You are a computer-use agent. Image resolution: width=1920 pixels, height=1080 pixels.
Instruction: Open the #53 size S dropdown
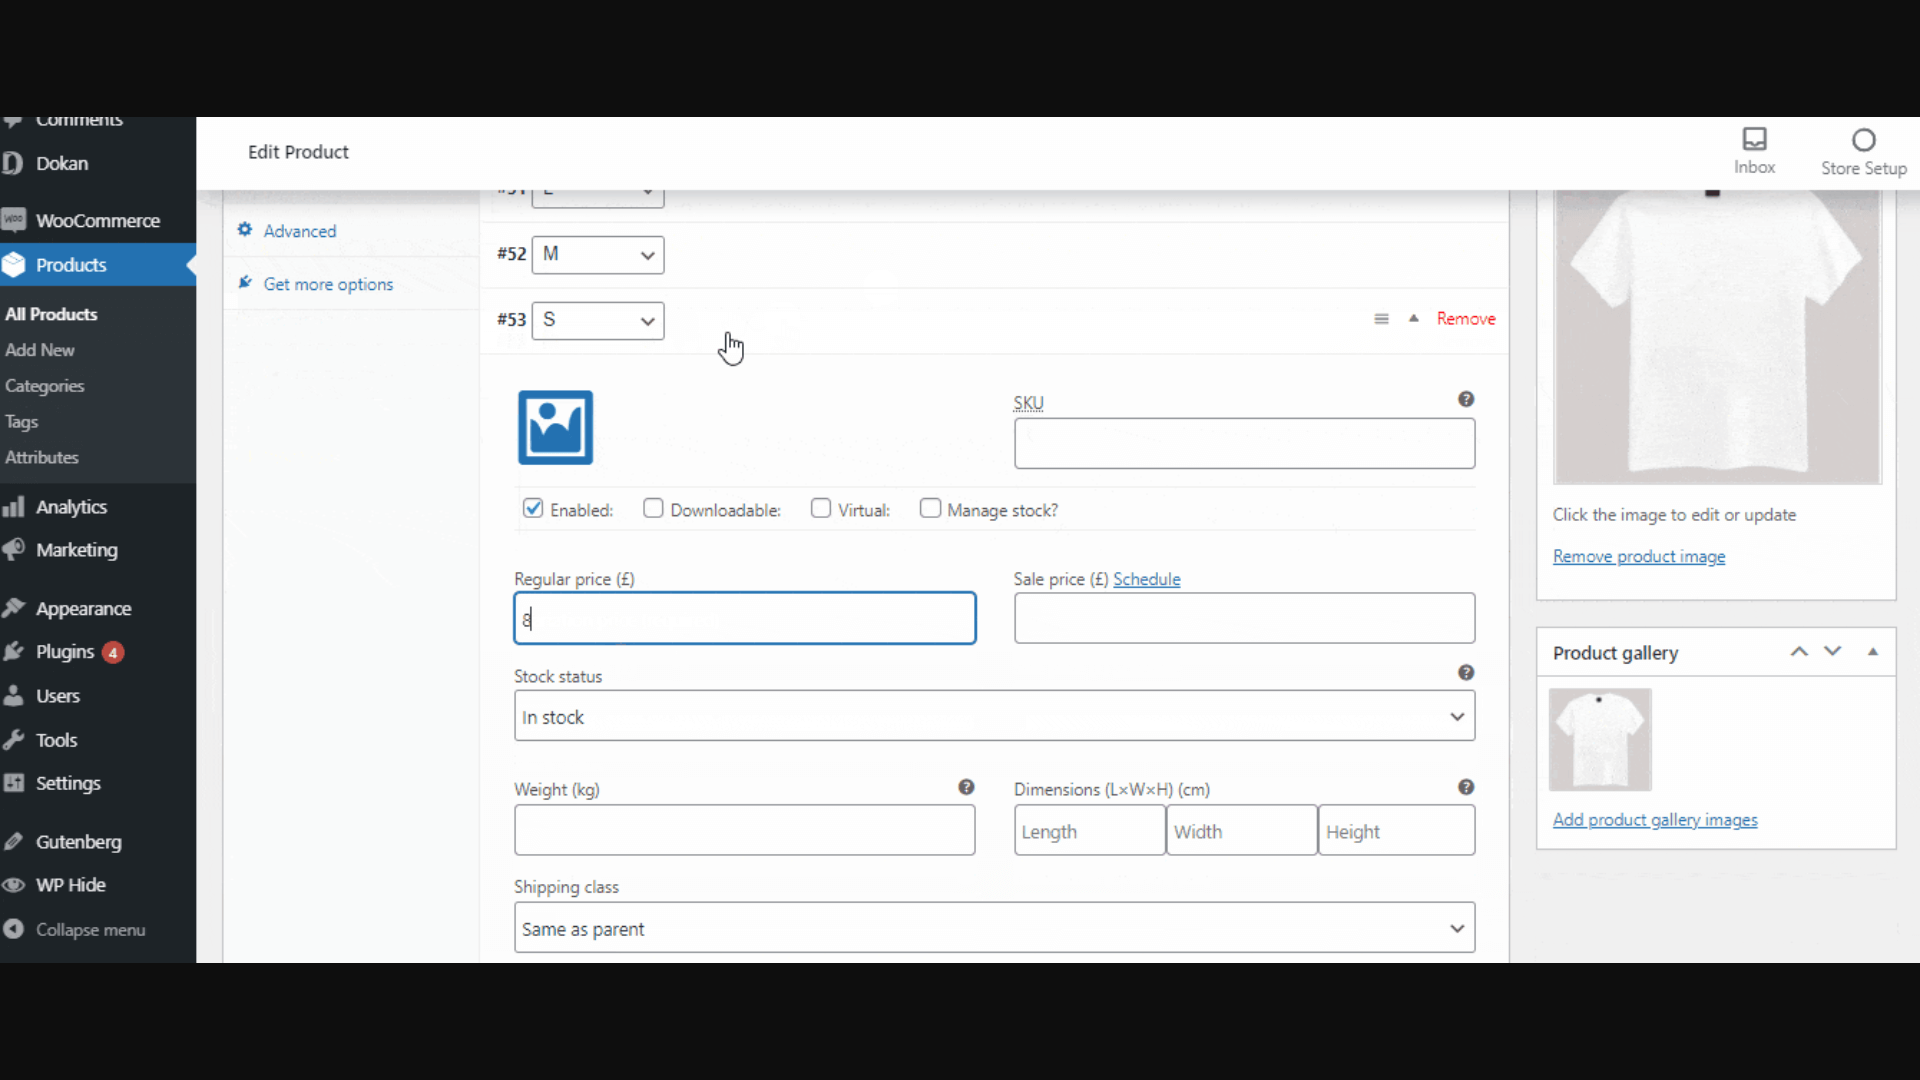tap(598, 321)
